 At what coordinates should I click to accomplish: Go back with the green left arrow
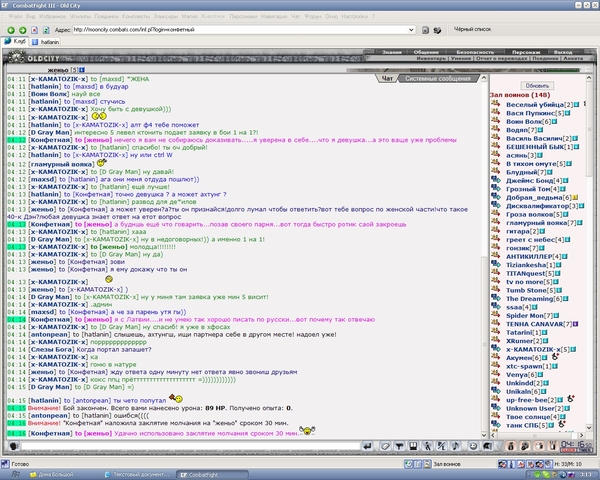[11, 30]
